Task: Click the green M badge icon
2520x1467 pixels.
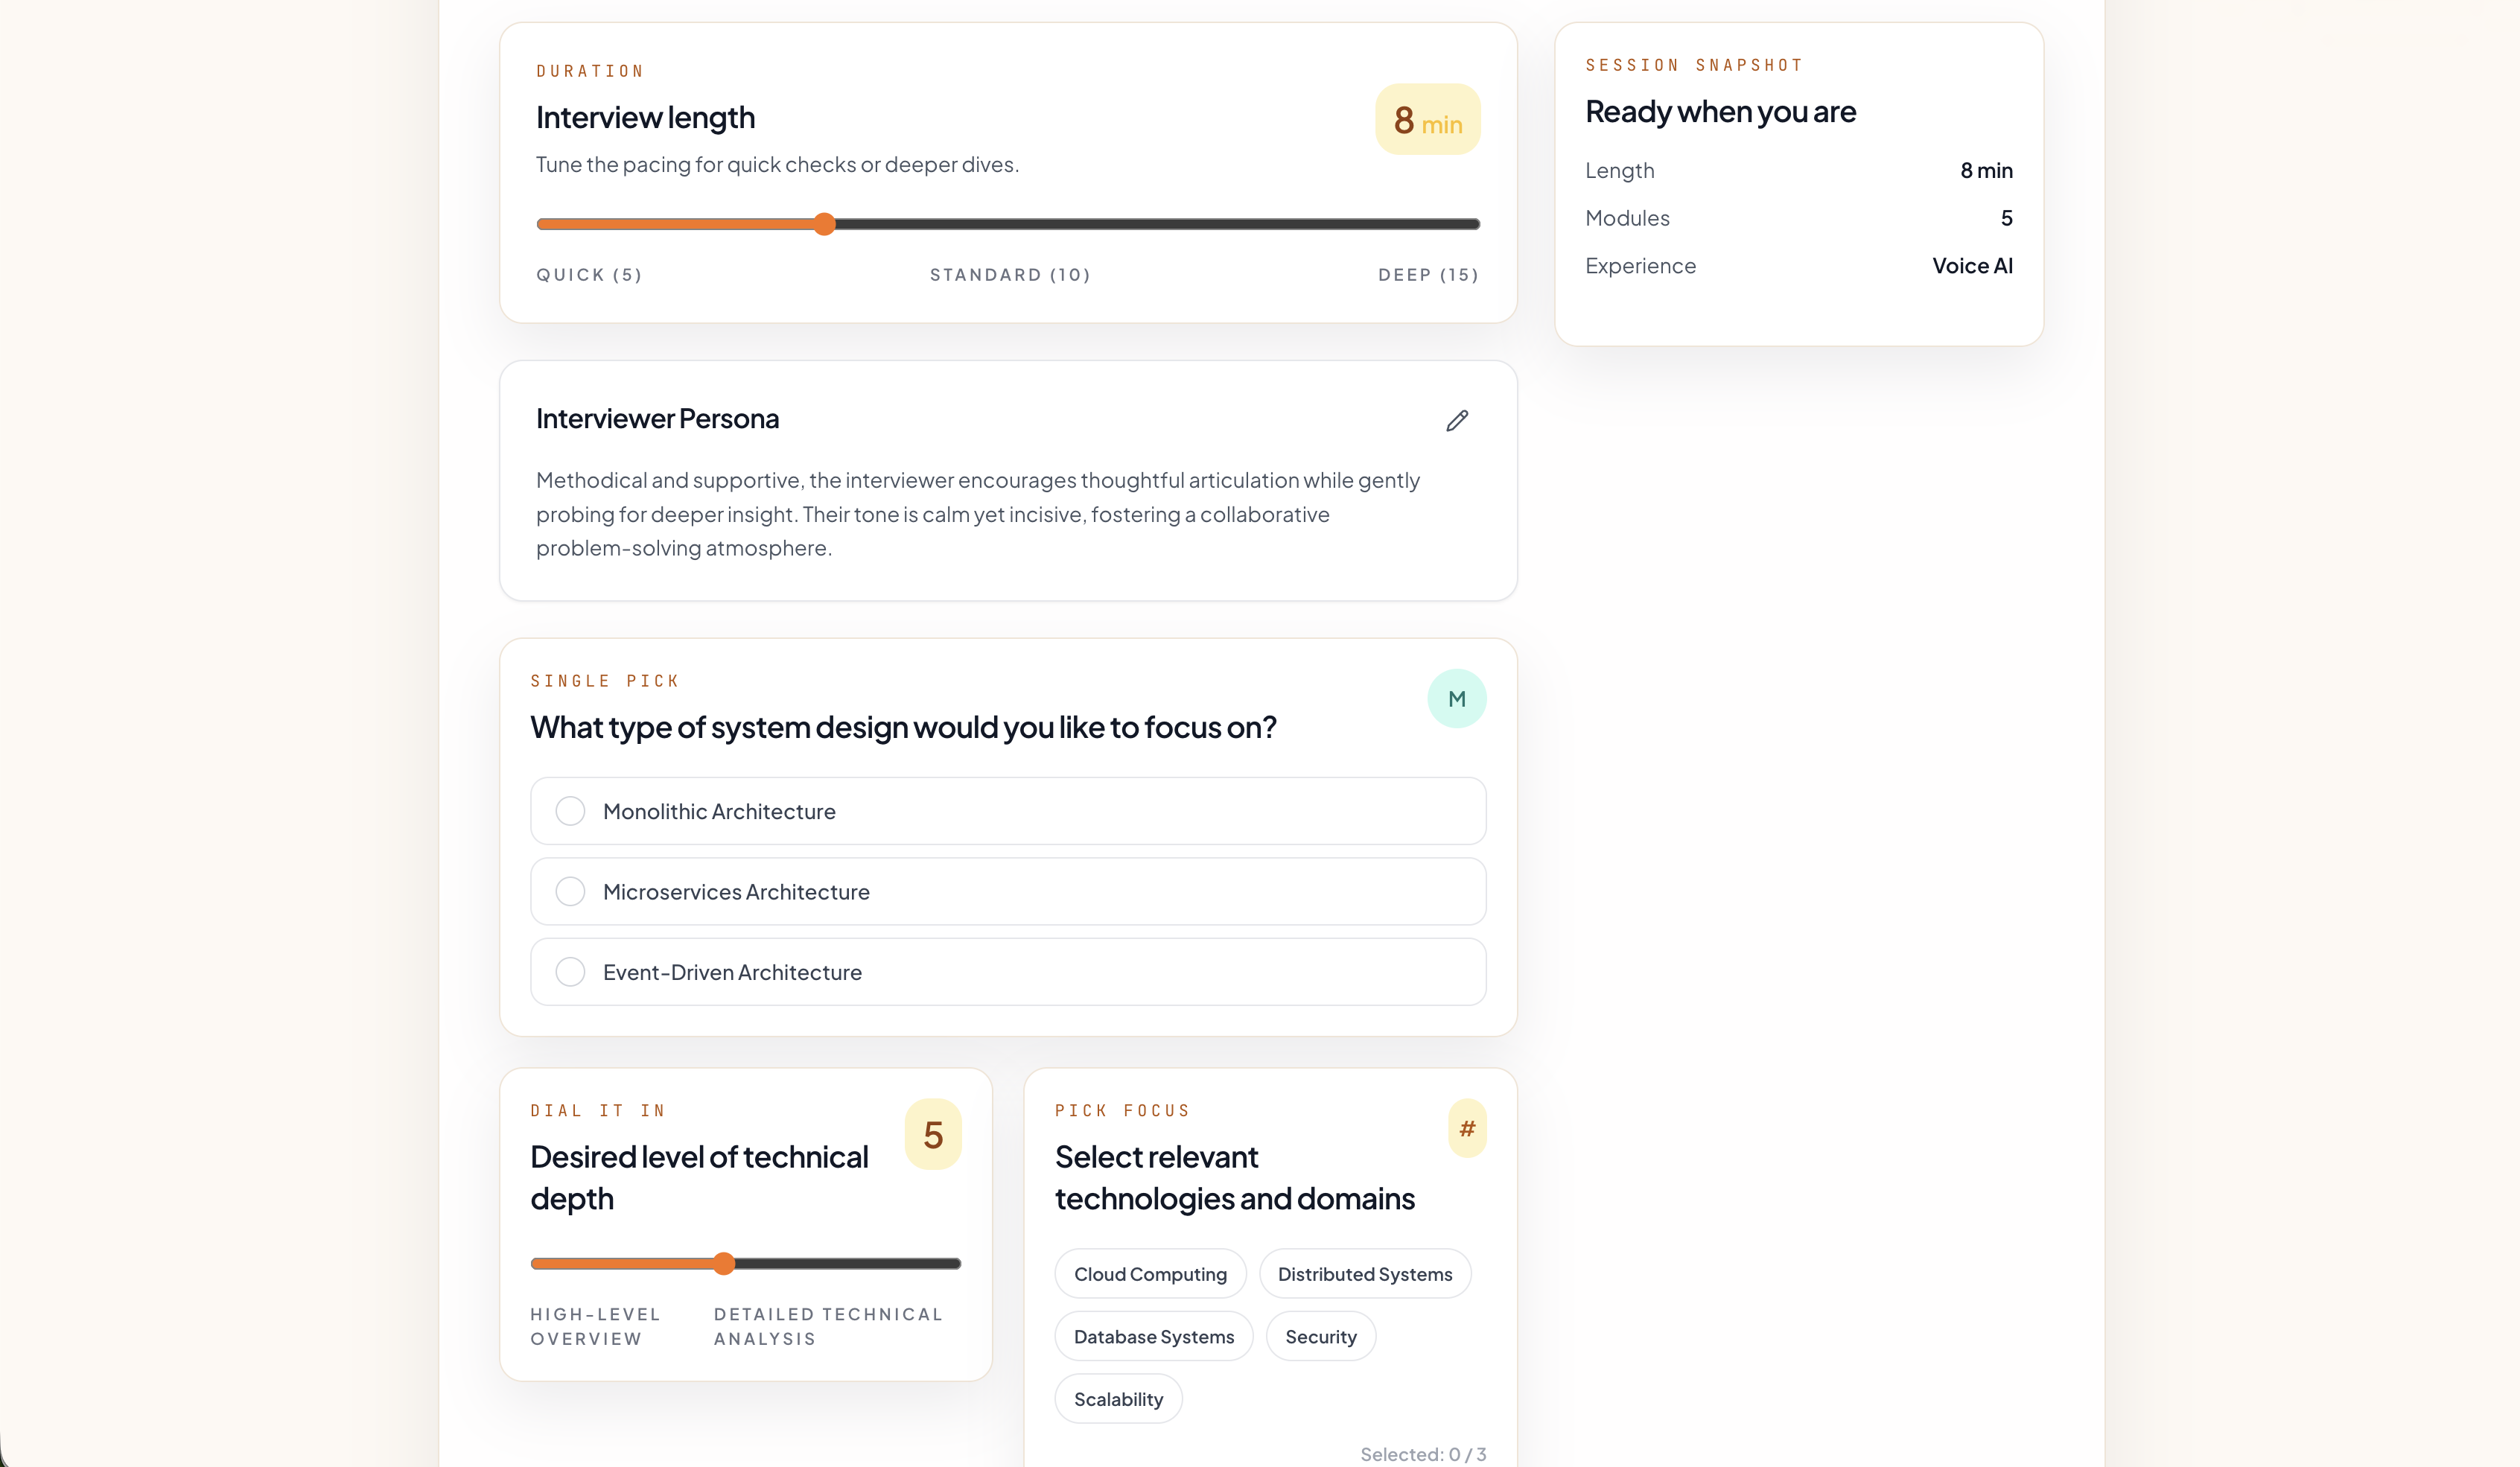Action: [x=1456, y=699]
